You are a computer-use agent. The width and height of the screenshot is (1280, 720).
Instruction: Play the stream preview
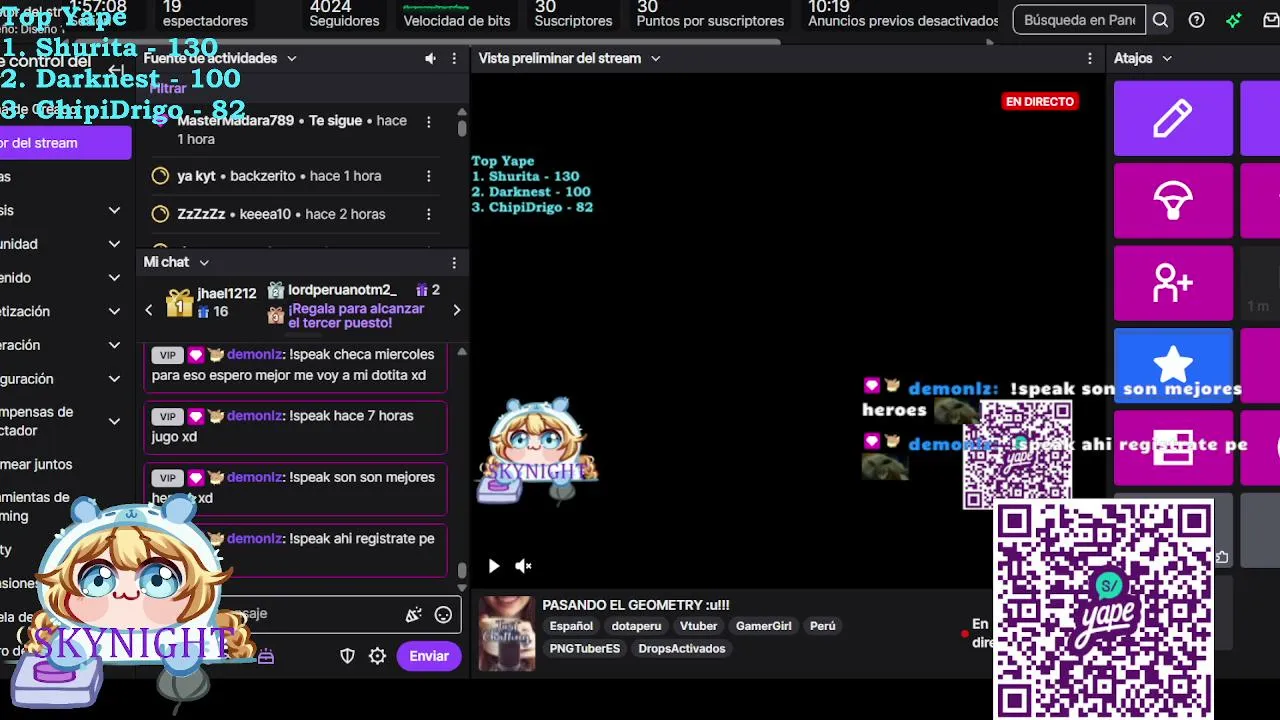click(x=494, y=566)
